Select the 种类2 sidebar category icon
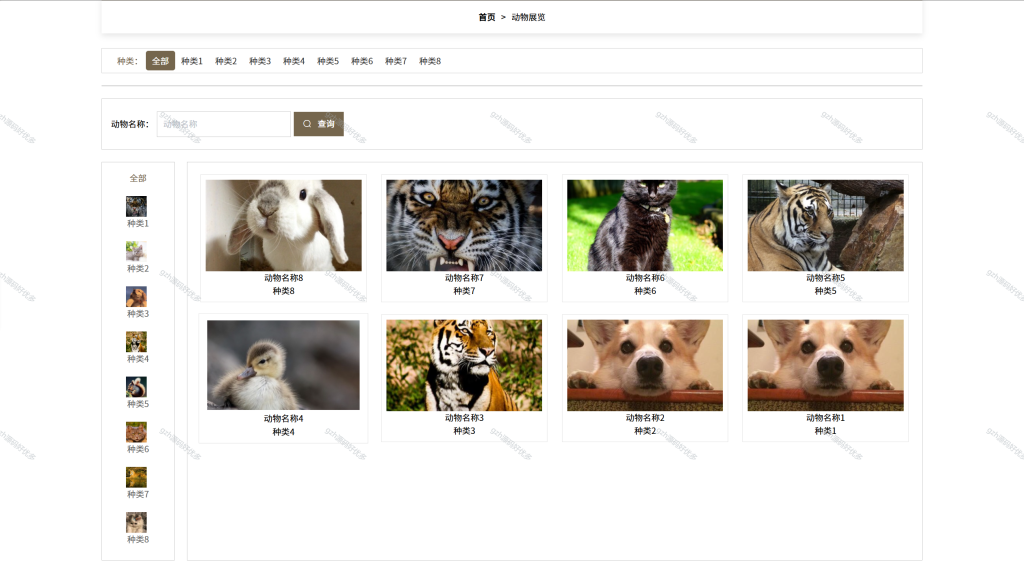This screenshot has width=1024, height=571. coord(136,252)
